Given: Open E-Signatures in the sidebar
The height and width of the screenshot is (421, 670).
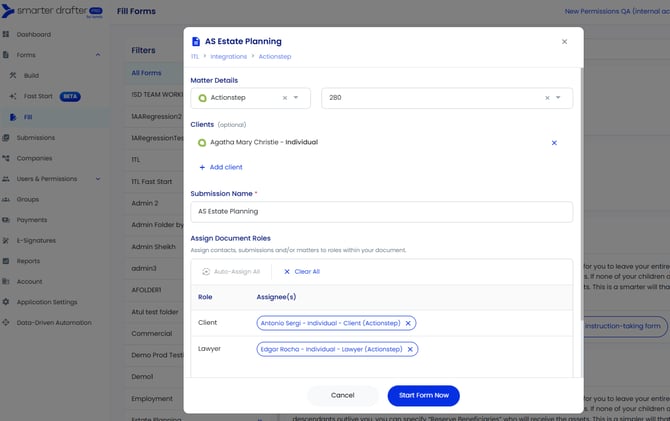Looking at the screenshot, I should point(37,240).
